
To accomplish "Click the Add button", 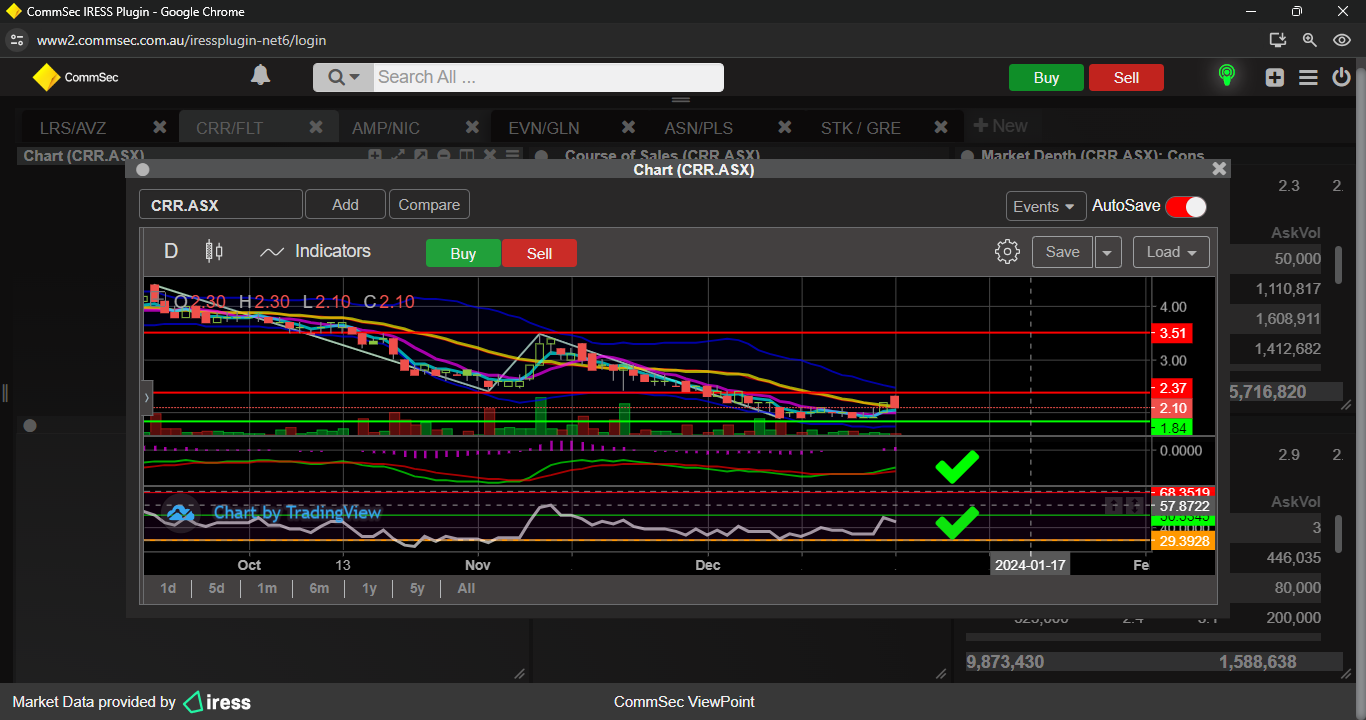I will [x=345, y=204].
